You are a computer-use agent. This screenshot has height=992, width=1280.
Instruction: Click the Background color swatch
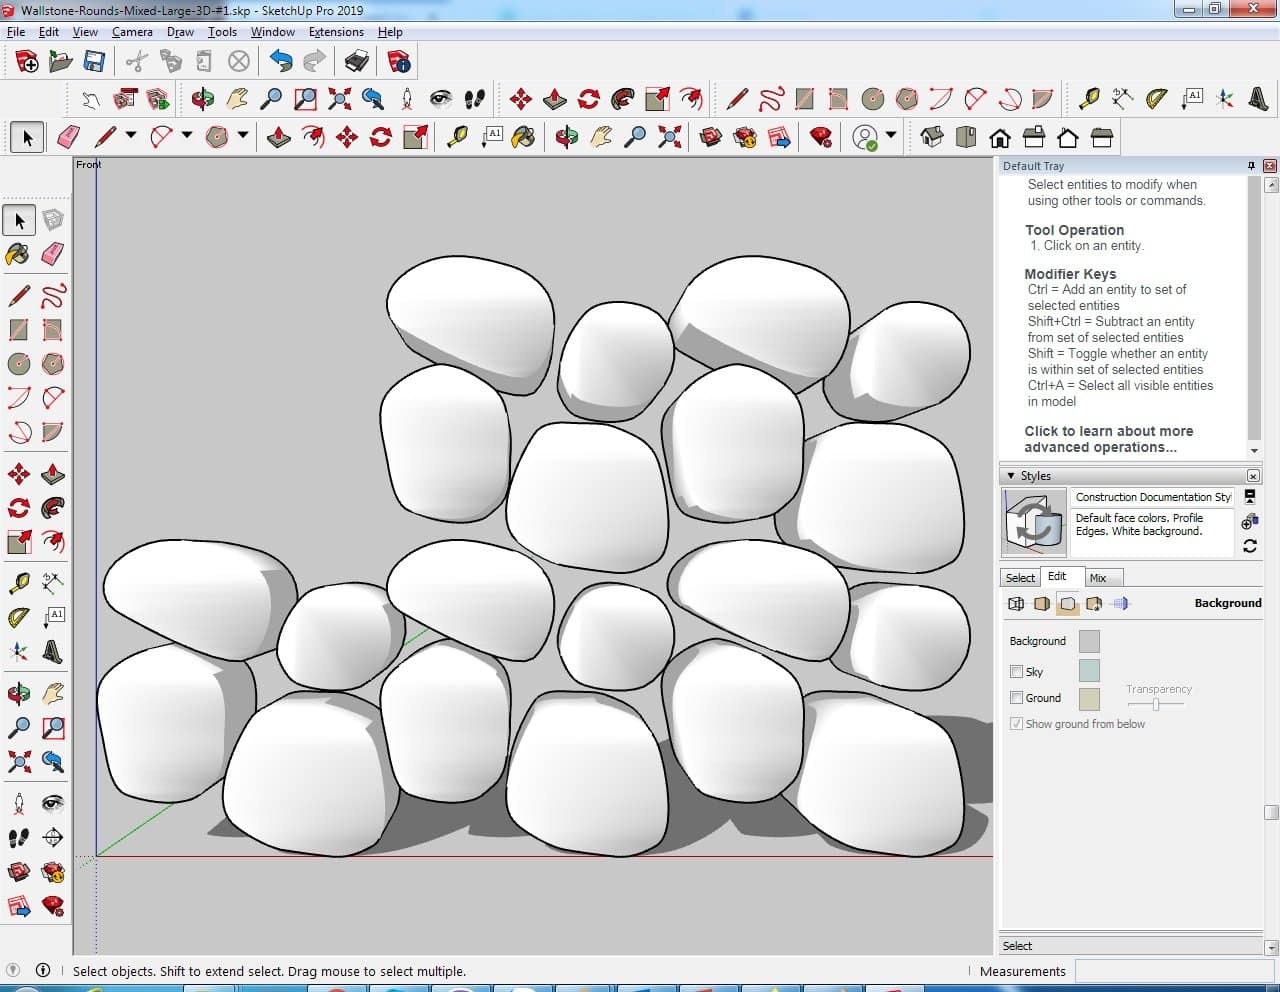coord(1089,641)
